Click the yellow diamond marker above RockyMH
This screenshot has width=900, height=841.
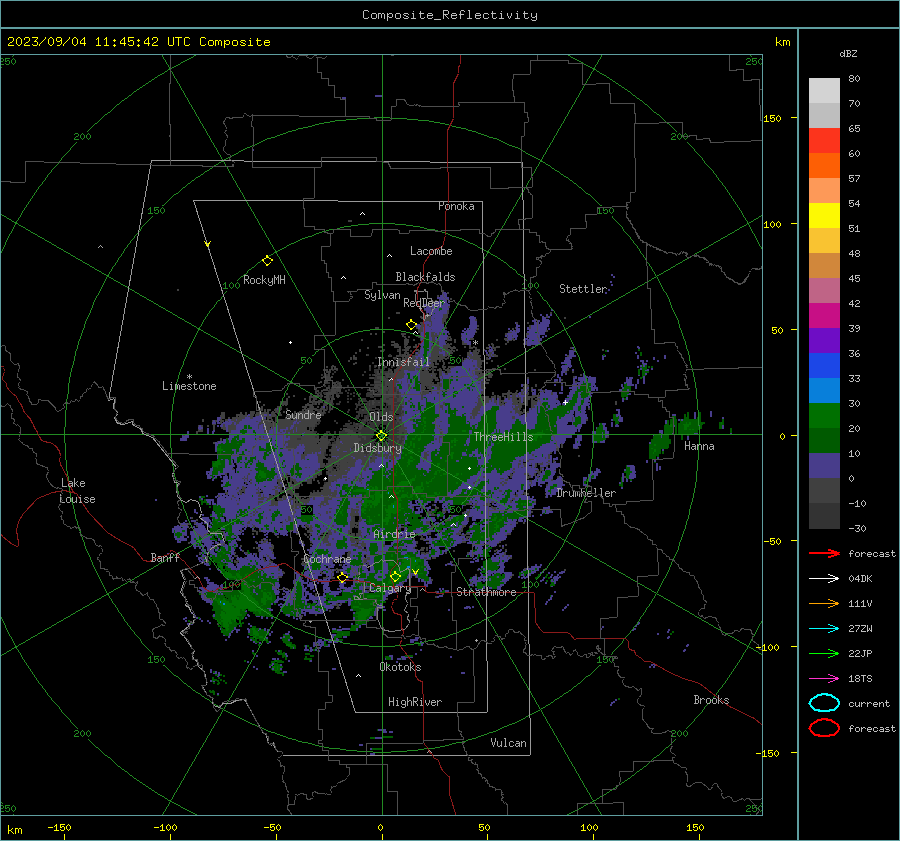click(267, 261)
